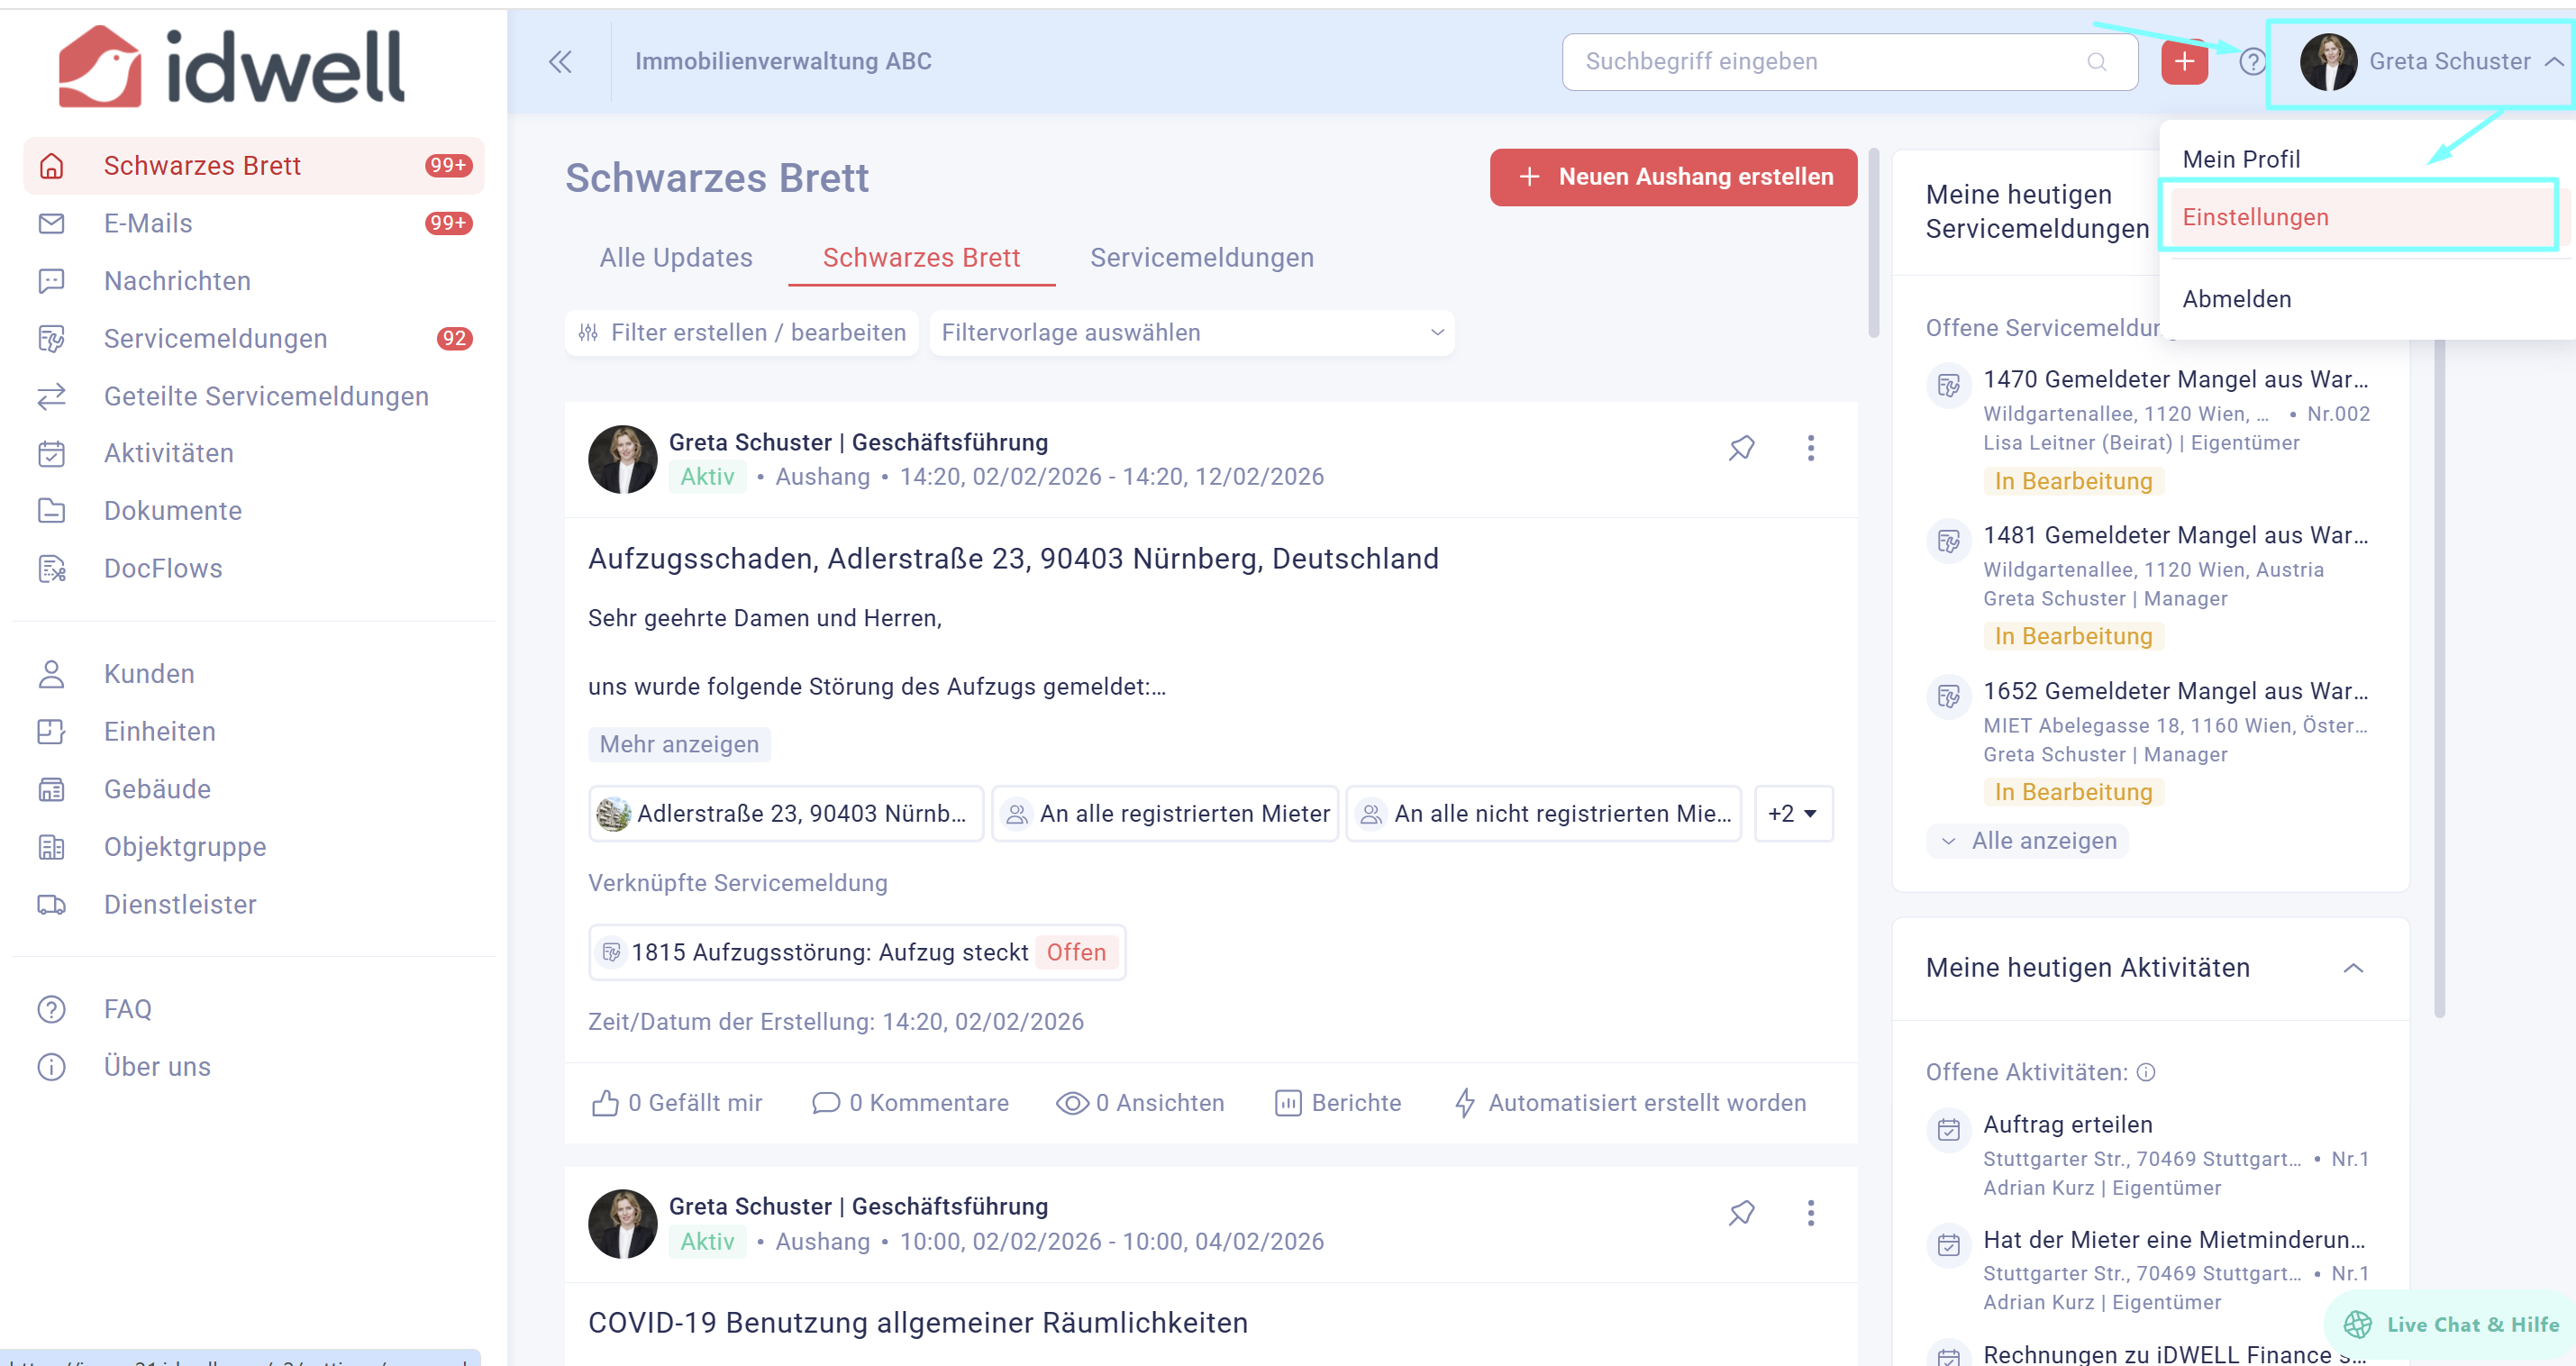
Task: Click the main feed vertical scrollbar
Action: [1873, 245]
